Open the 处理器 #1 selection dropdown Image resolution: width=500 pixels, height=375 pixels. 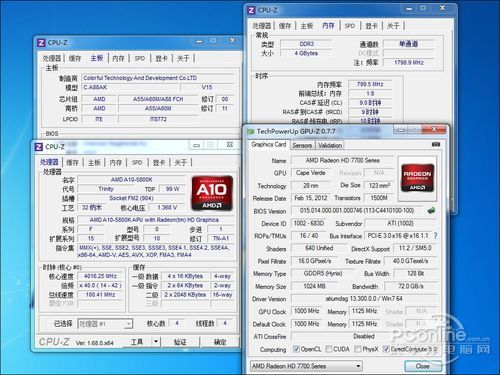[105, 323]
